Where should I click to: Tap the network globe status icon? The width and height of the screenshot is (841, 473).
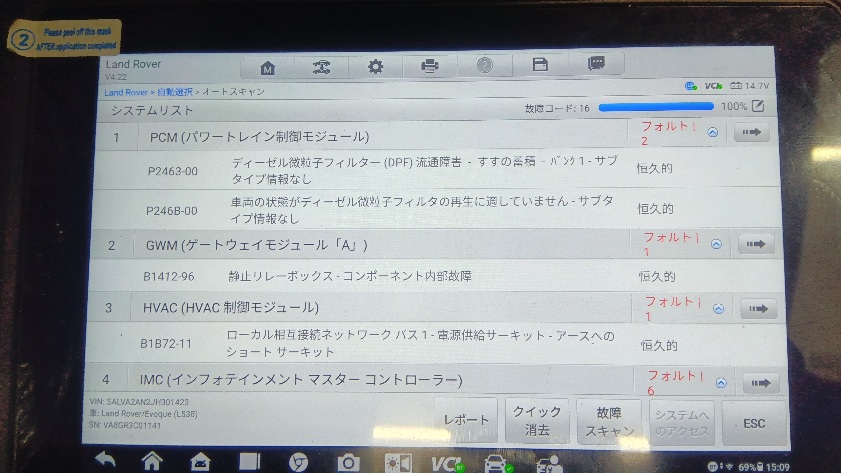(x=690, y=86)
